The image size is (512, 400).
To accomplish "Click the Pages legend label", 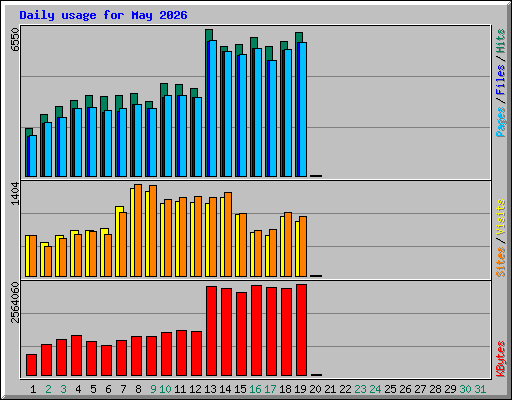I will click(501, 122).
